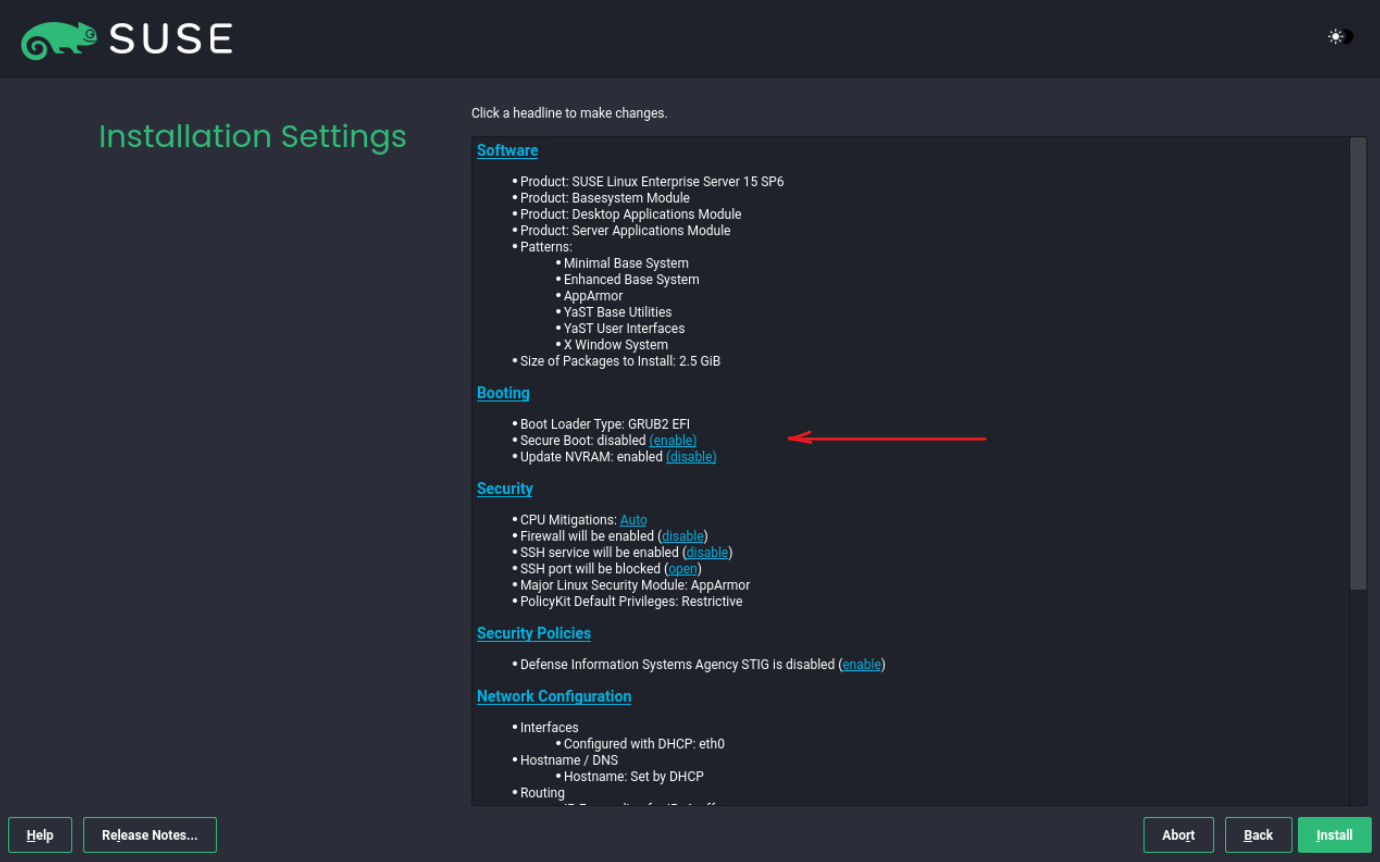Screen dimensions: 1380x862
Task: Select text 'Major Linux Security Module: AppArmor'
Action: [635, 585]
